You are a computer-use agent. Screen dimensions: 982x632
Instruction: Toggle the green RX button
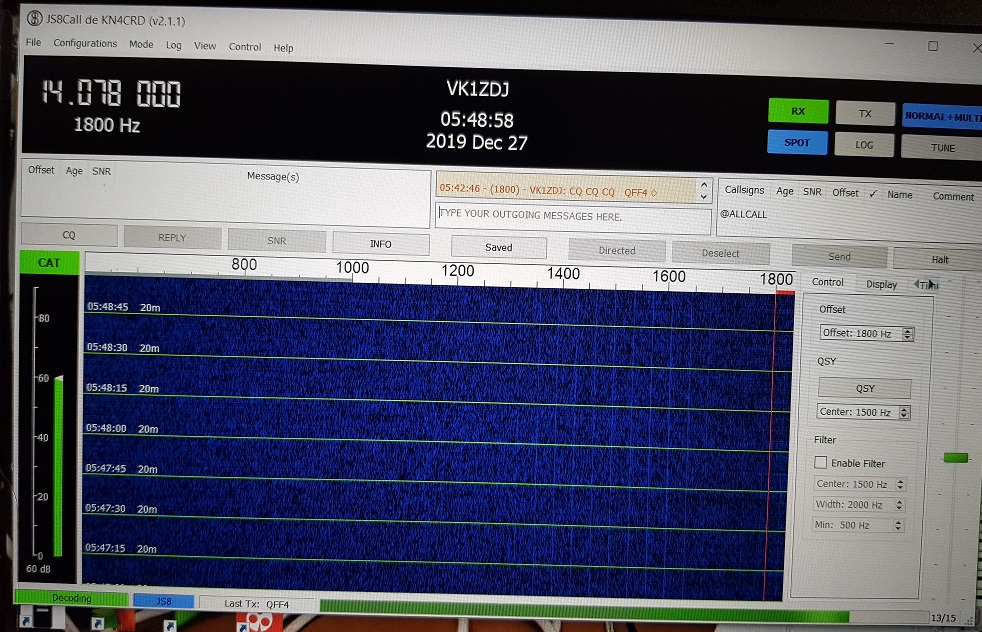click(798, 111)
